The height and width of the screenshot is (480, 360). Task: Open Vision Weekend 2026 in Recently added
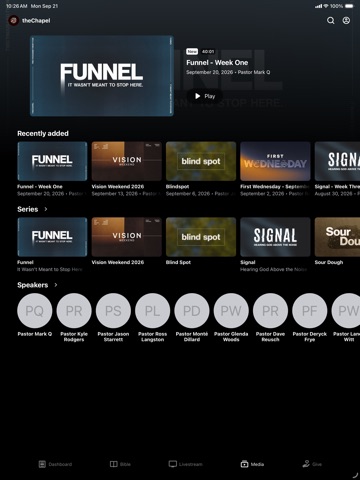(x=127, y=161)
